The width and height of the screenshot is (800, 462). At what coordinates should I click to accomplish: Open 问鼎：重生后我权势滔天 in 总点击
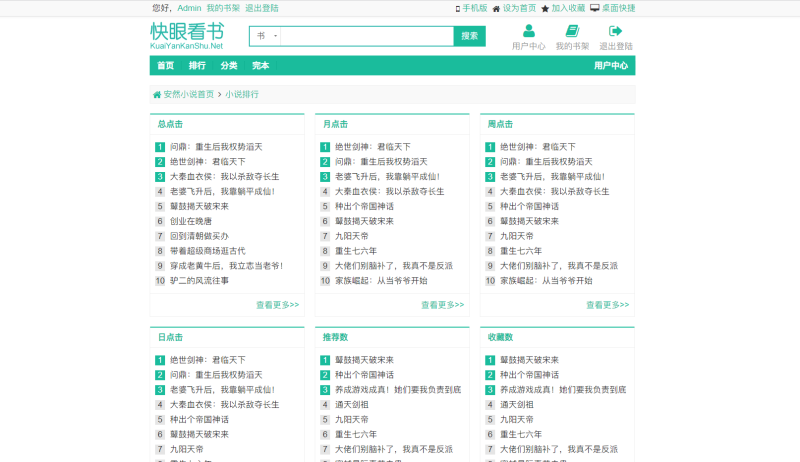[216, 147]
